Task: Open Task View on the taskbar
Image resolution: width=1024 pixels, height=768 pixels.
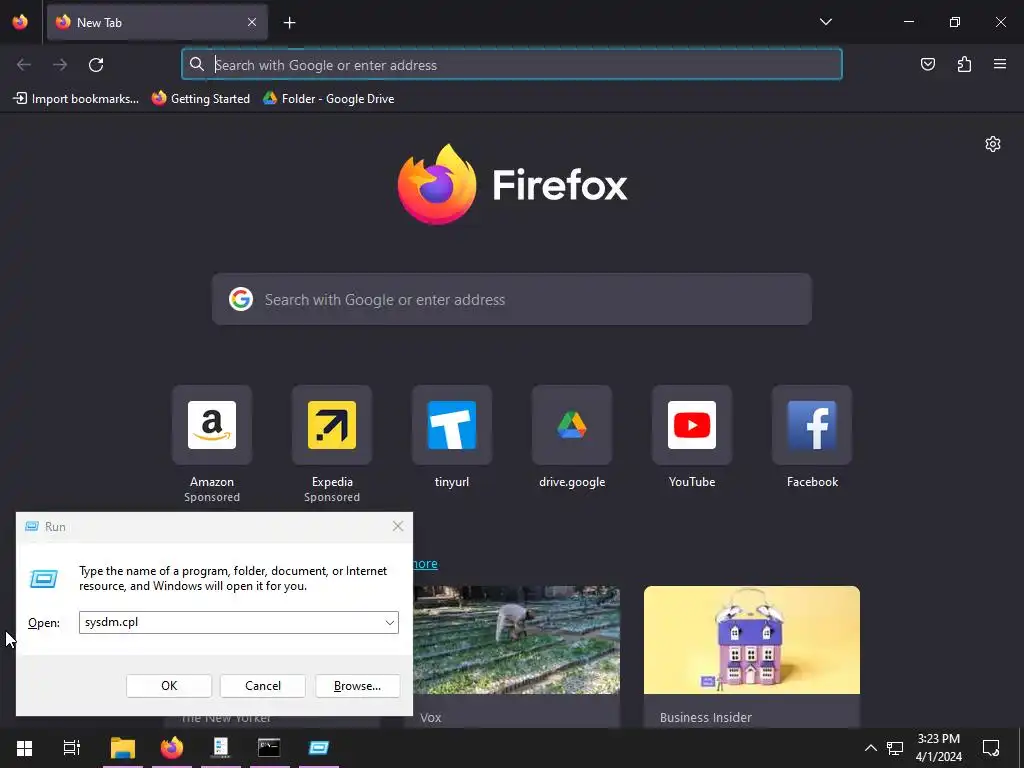Action: pos(71,748)
